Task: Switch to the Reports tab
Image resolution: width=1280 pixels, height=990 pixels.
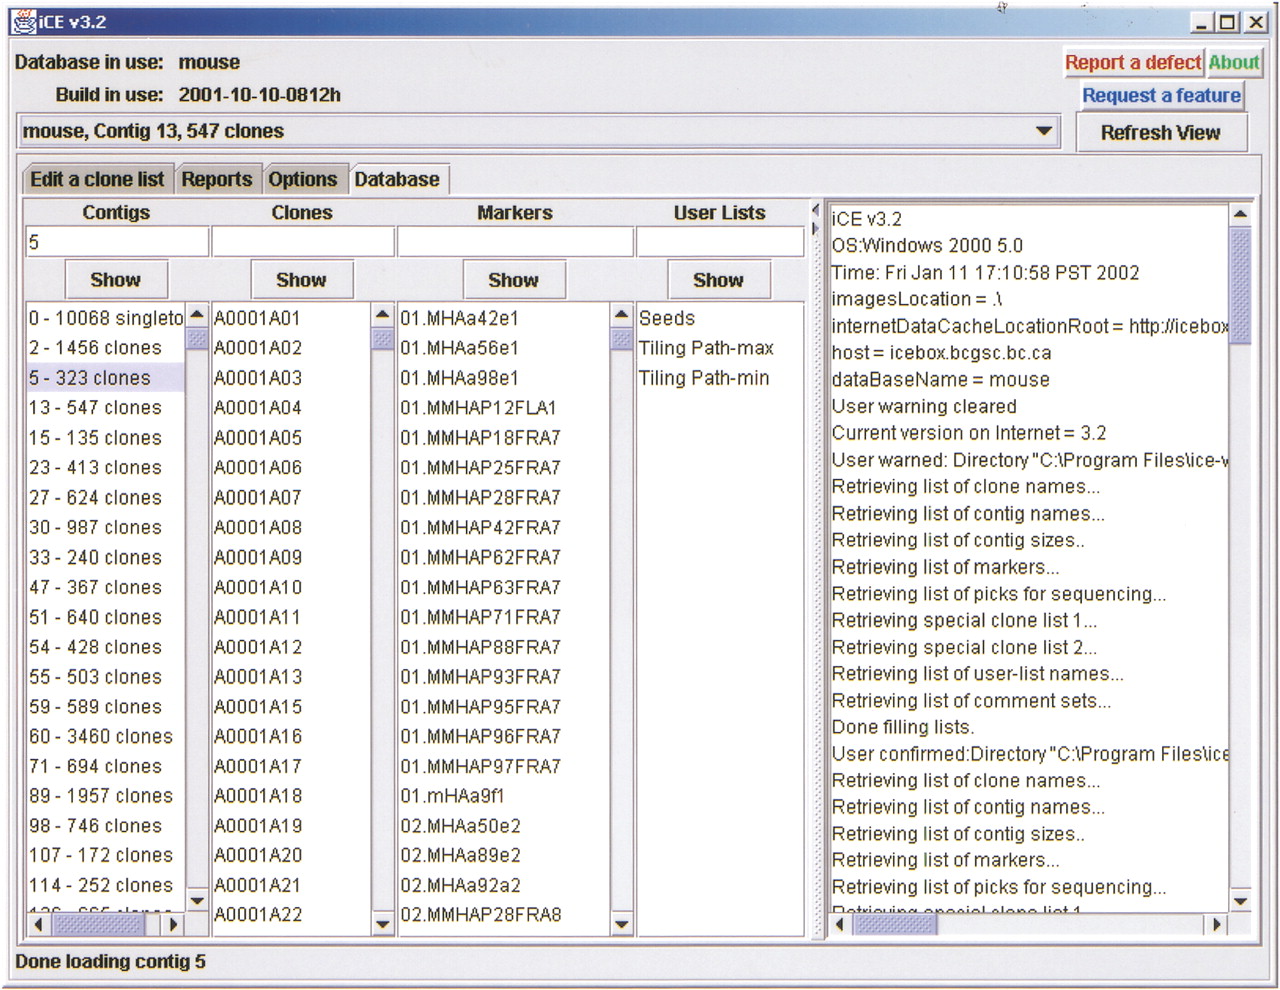Action: [x=217, y=179]
